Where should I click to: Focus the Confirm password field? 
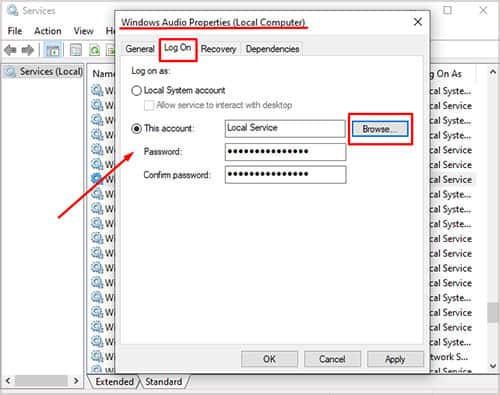285,175
